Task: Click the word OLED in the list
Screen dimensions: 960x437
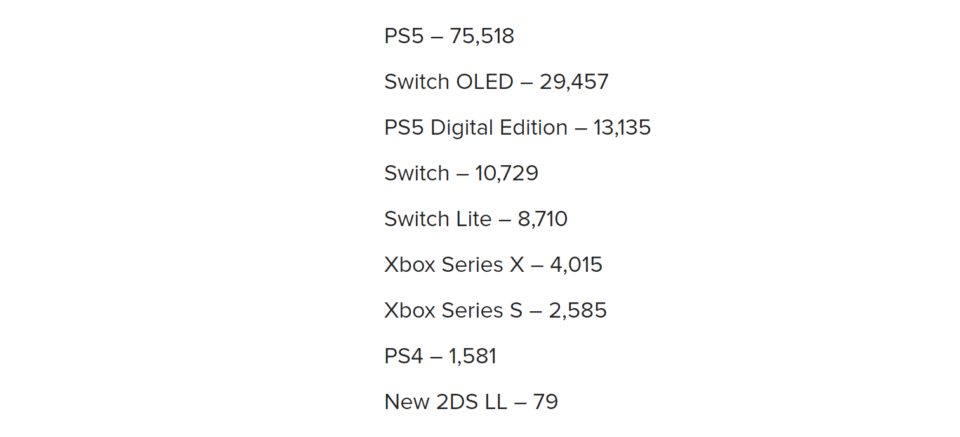Action: [482, 82]
